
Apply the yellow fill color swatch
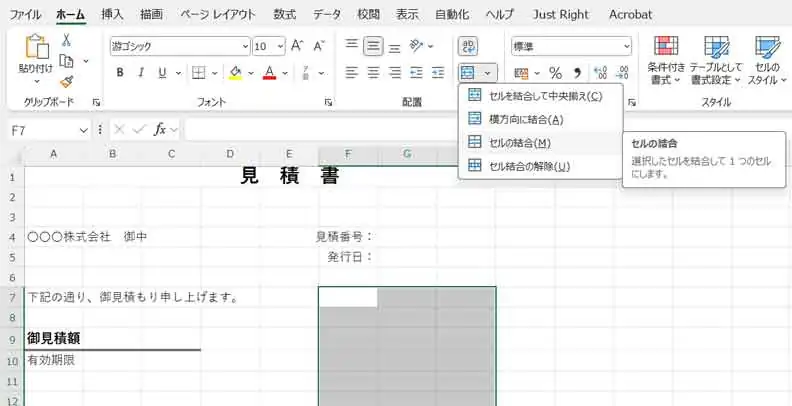[x=235, y=73]
